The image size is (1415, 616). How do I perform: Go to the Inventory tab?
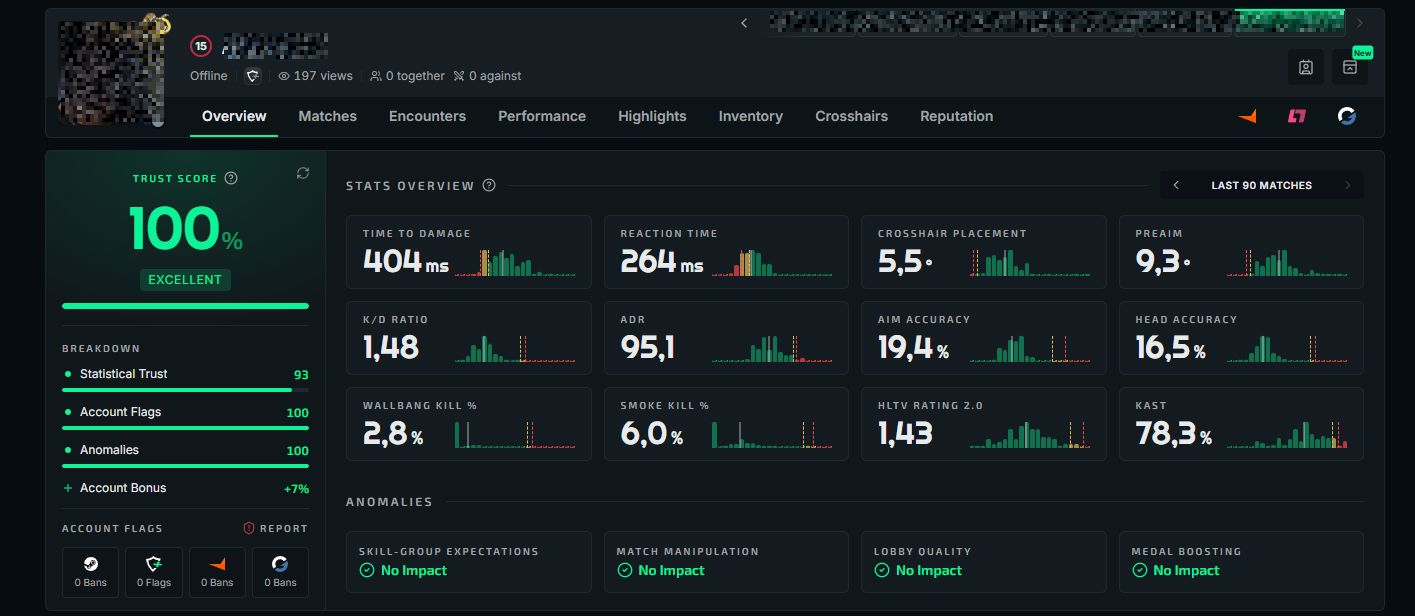coord(750,116)
